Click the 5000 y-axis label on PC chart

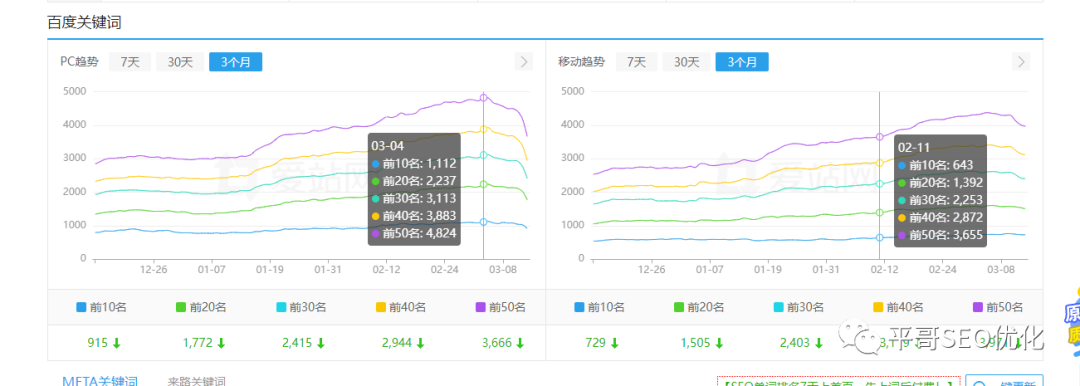pyautogui.click(x=74, y=91)
